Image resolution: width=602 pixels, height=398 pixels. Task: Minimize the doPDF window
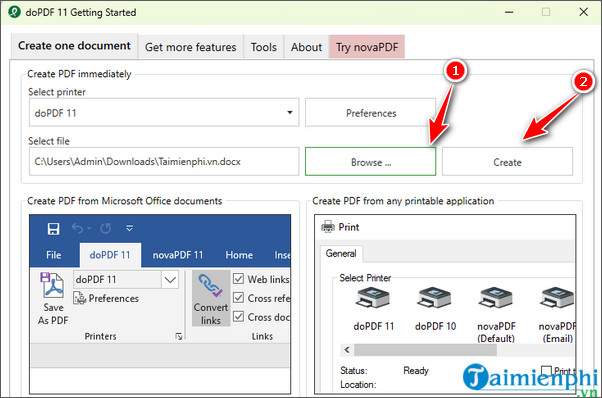pos(509,12)
